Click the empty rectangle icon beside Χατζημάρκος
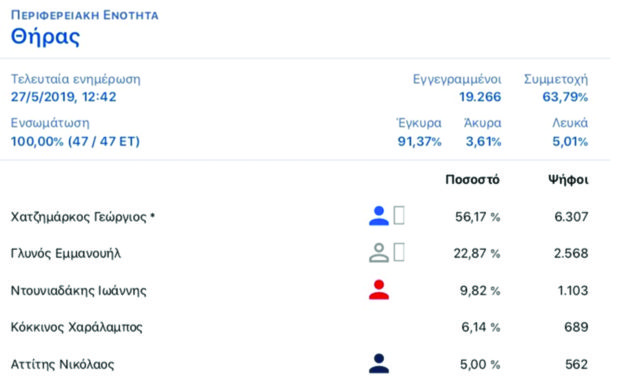Viewport: 620px width, 385px height. 399,215
